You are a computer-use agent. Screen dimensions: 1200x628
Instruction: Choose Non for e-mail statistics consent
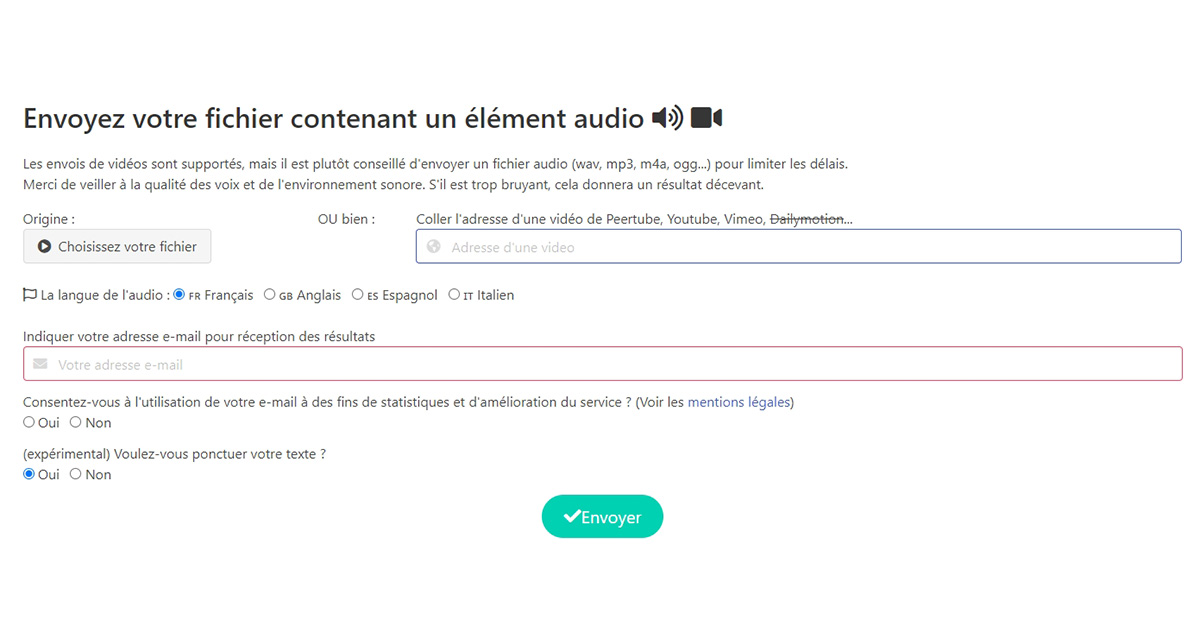click(x=76, y=422)
